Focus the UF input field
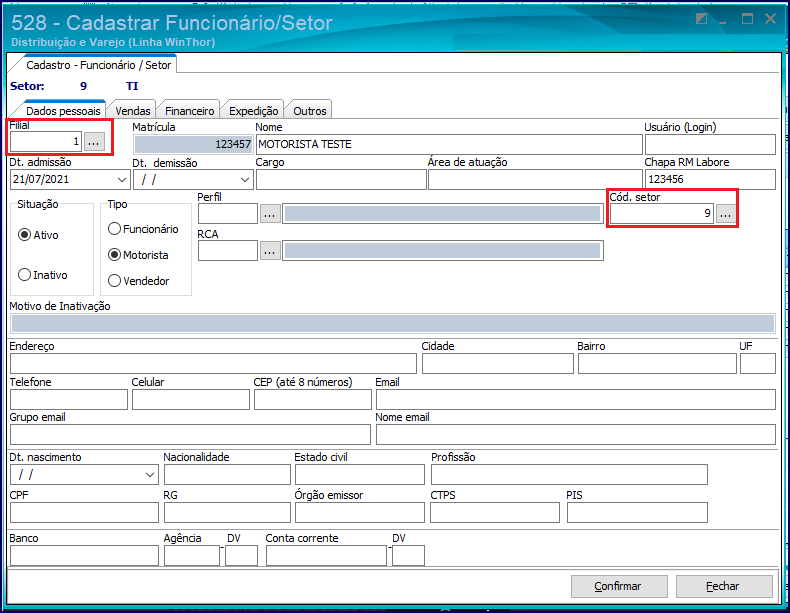The height and width of the screenshot is (613, 790). 757,364
